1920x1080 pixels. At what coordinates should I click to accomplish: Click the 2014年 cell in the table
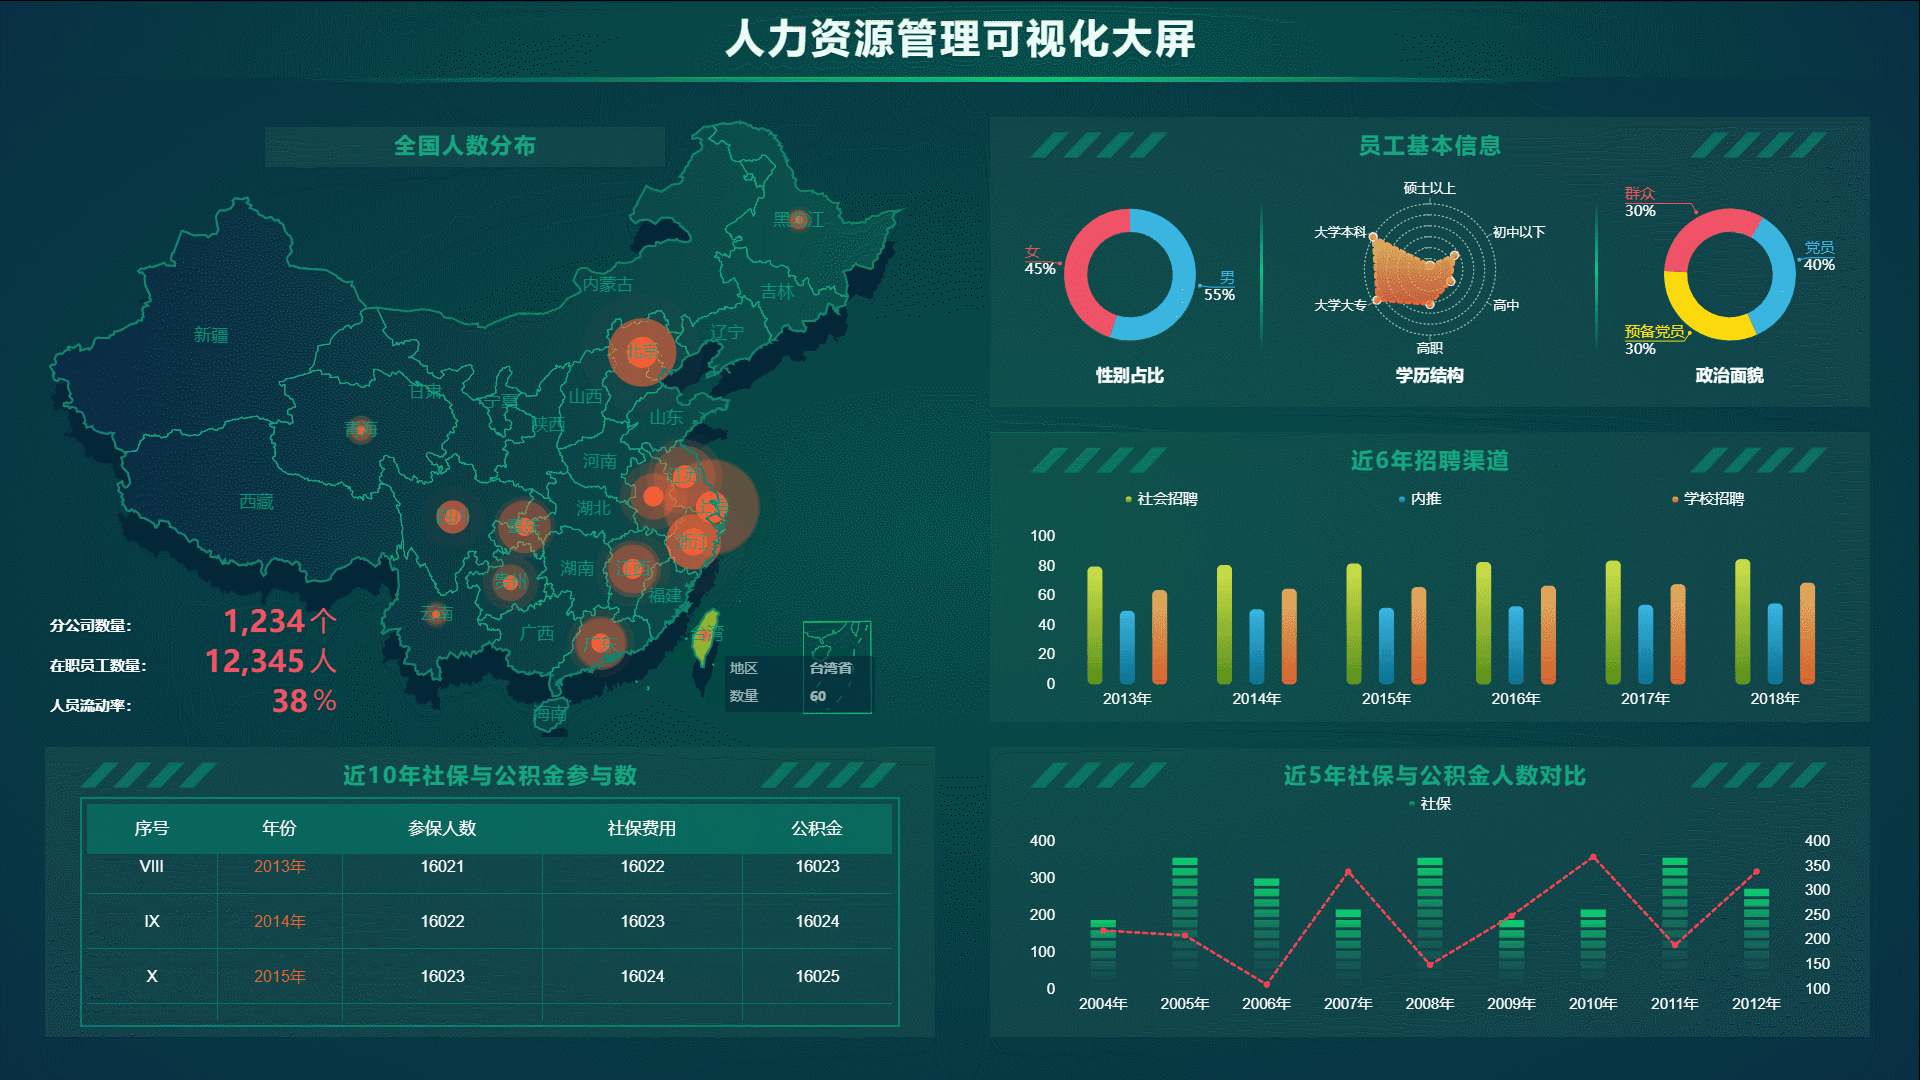coord(279,921)
